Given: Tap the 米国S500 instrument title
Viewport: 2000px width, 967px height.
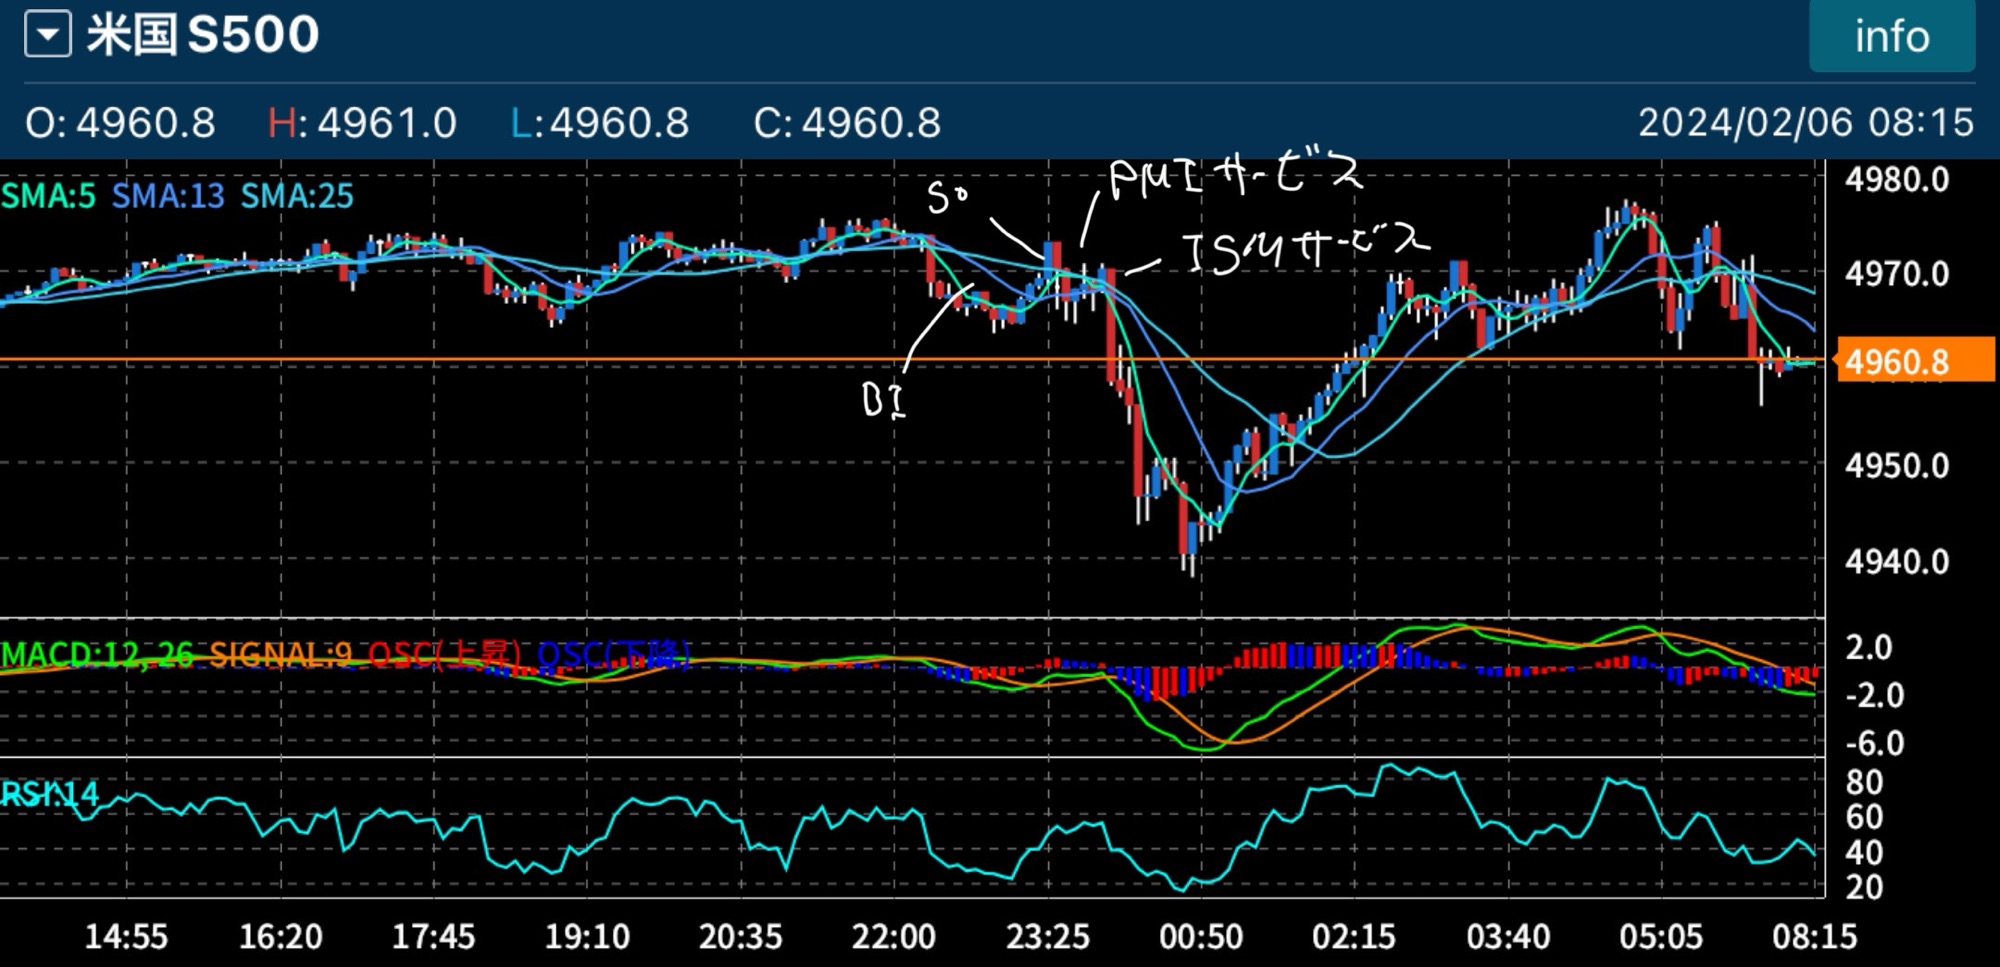Looking at the screenshot, I should click(203, 35).
